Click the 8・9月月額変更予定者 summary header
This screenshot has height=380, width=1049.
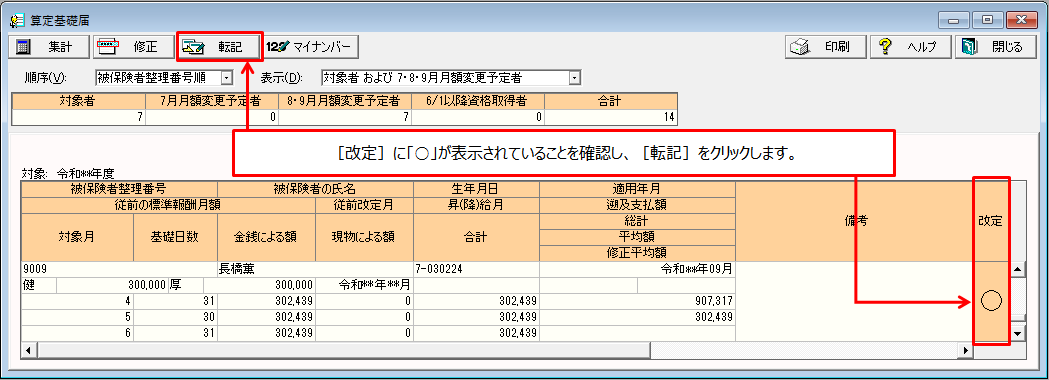point(345,101)
